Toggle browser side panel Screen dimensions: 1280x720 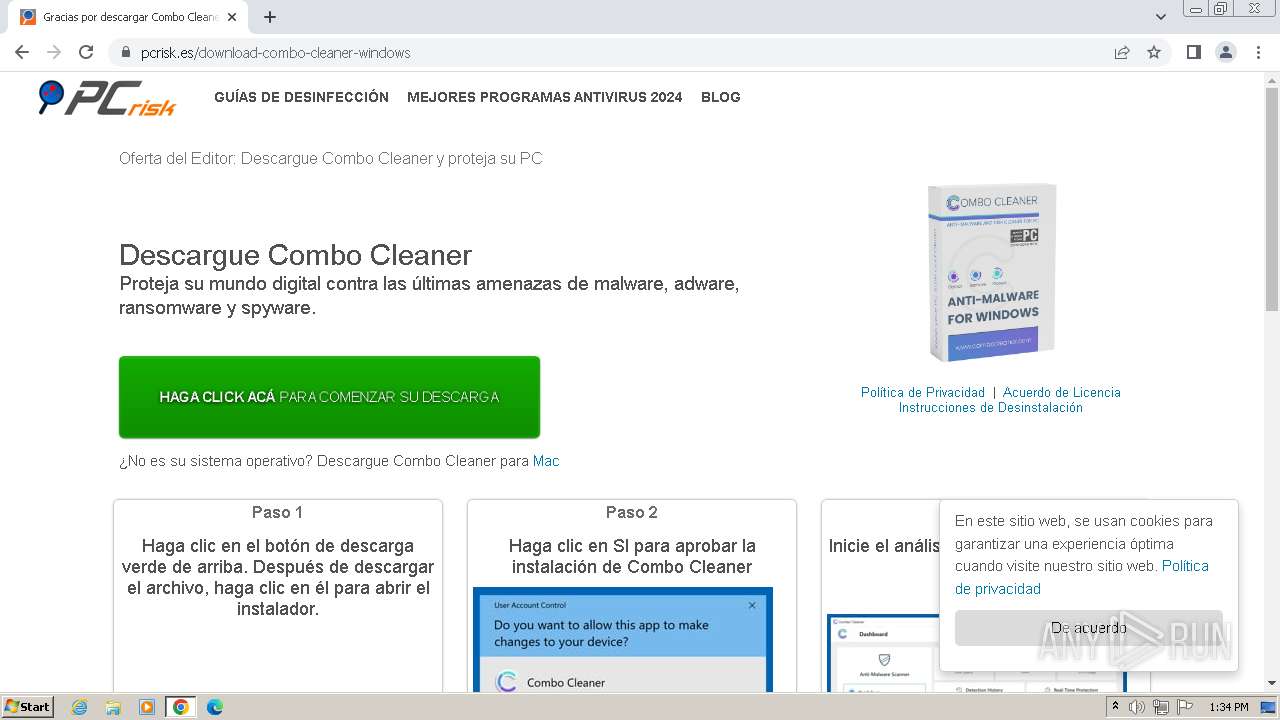click(1193, 52)
